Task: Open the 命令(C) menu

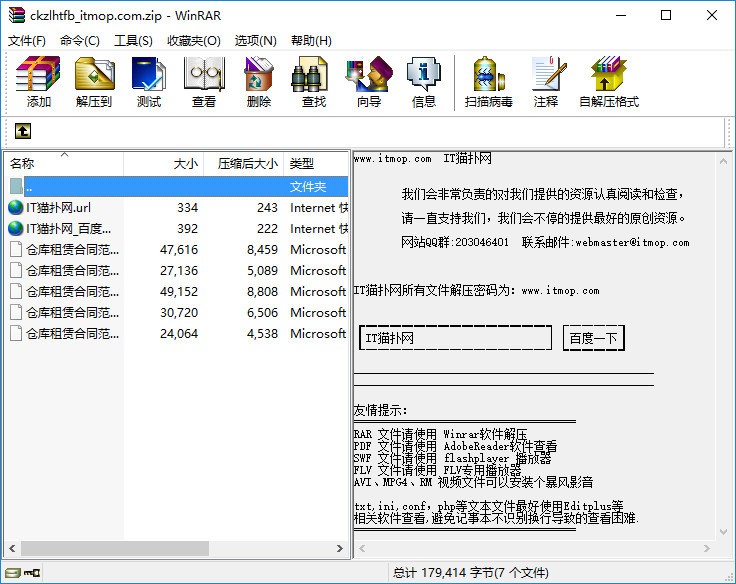Action: pos(80,41)
